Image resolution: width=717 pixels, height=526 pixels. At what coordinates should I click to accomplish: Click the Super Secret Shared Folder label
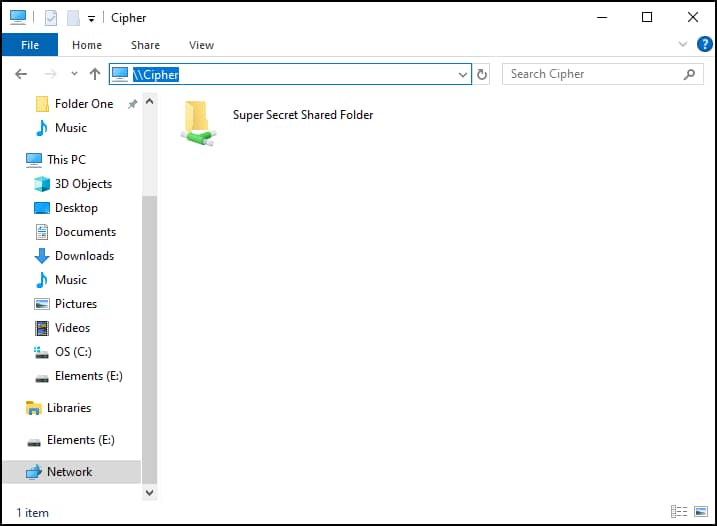click(x=303, y=115)
